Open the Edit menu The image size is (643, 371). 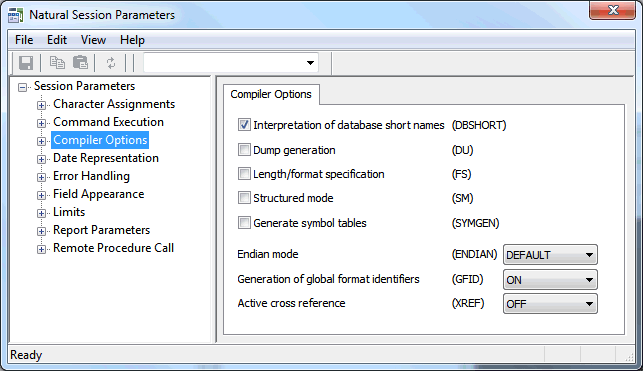[x=57, y=40]
